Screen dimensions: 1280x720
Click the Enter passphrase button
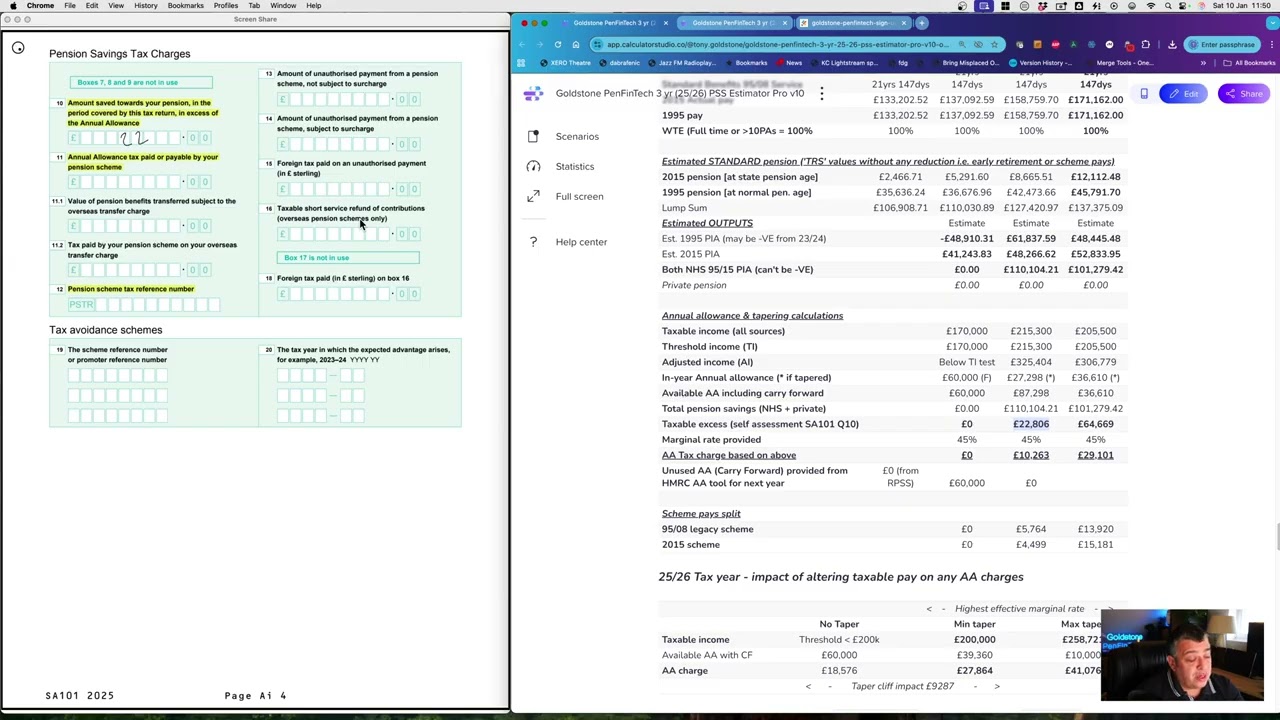pyautogui.click(x=1221, y=44)
